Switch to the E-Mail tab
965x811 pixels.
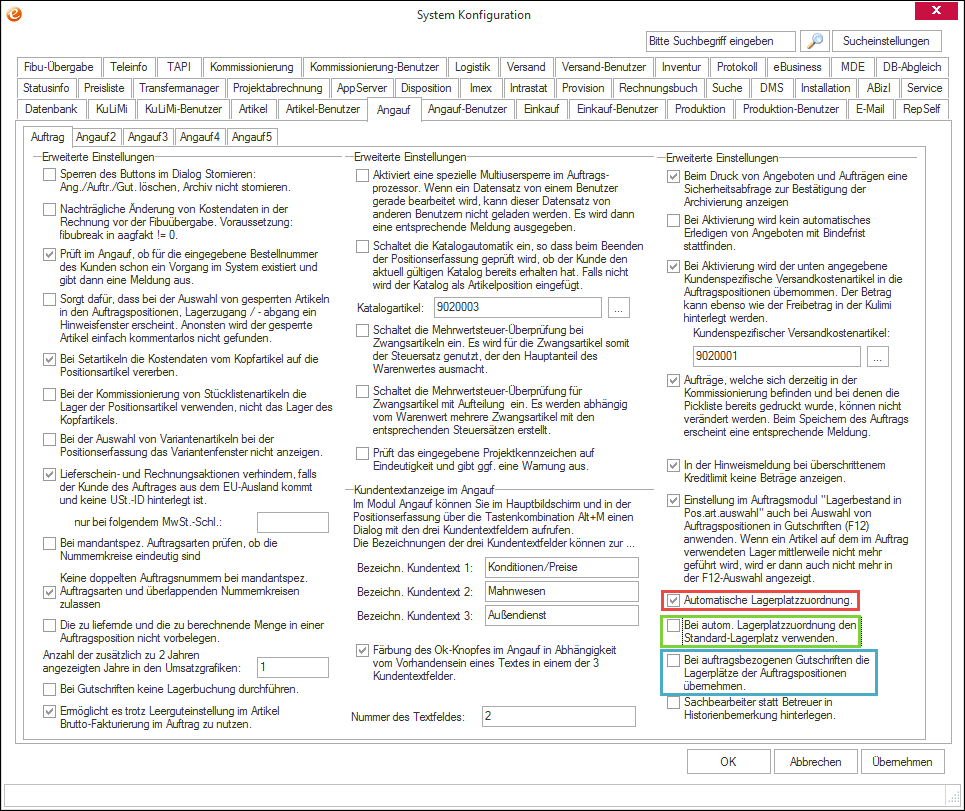(870, 109)
